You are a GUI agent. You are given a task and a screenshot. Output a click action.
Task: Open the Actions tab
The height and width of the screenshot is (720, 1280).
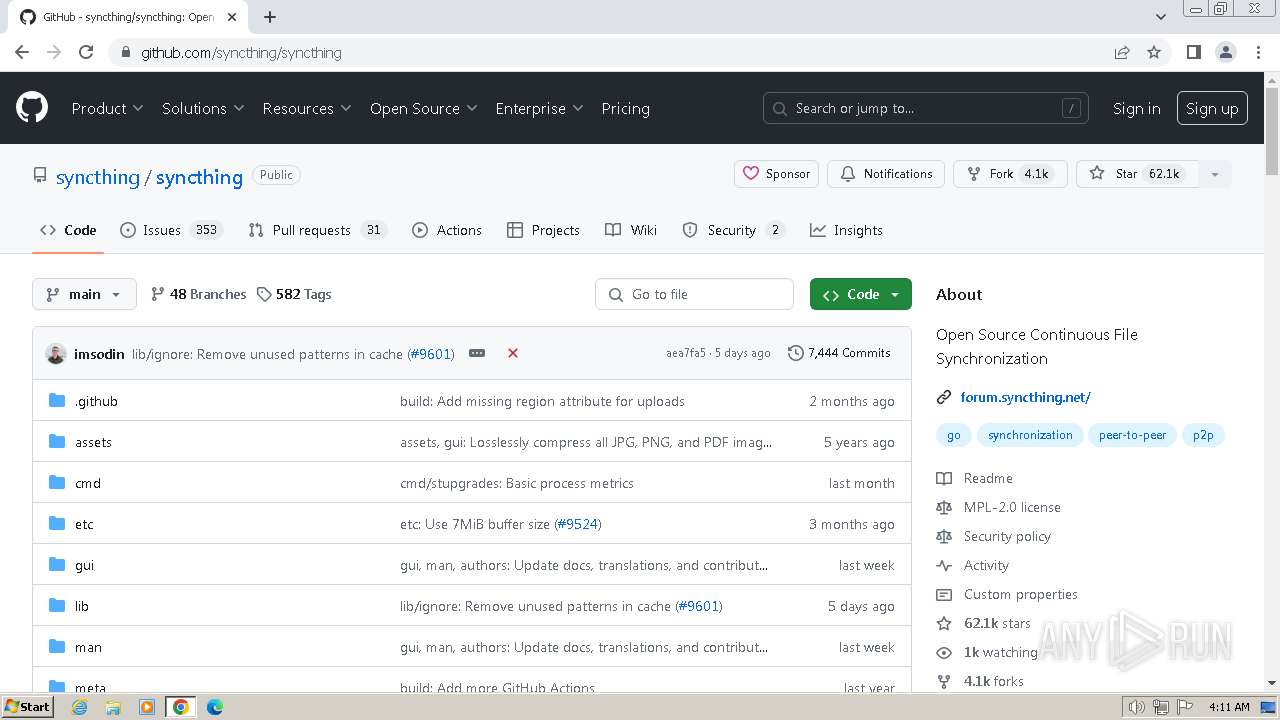tap(447, 230)
